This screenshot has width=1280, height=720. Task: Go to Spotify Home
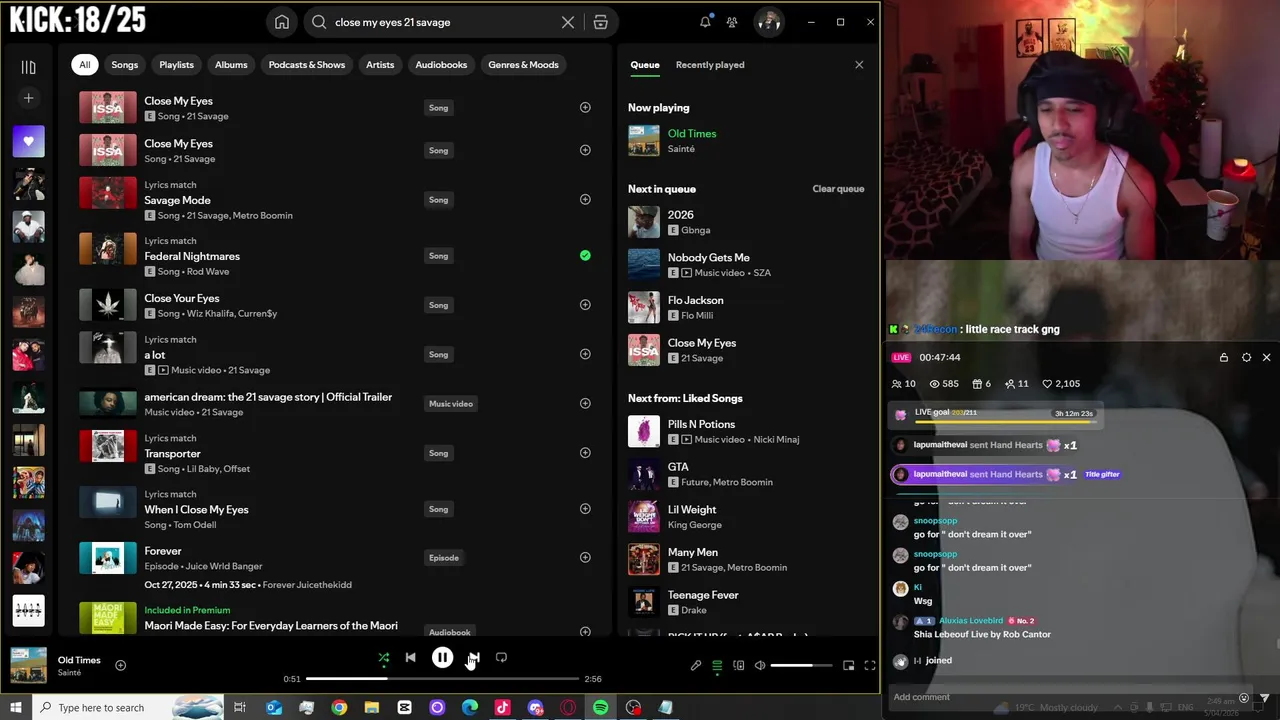[x=282, y=22]
